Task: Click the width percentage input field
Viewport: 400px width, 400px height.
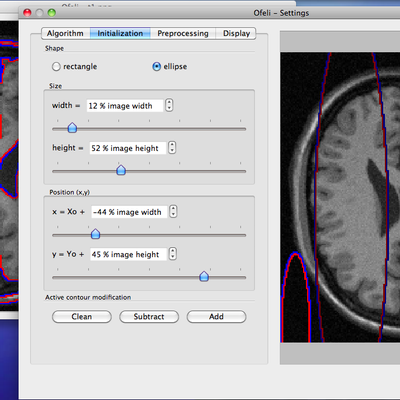Action: 125,106
